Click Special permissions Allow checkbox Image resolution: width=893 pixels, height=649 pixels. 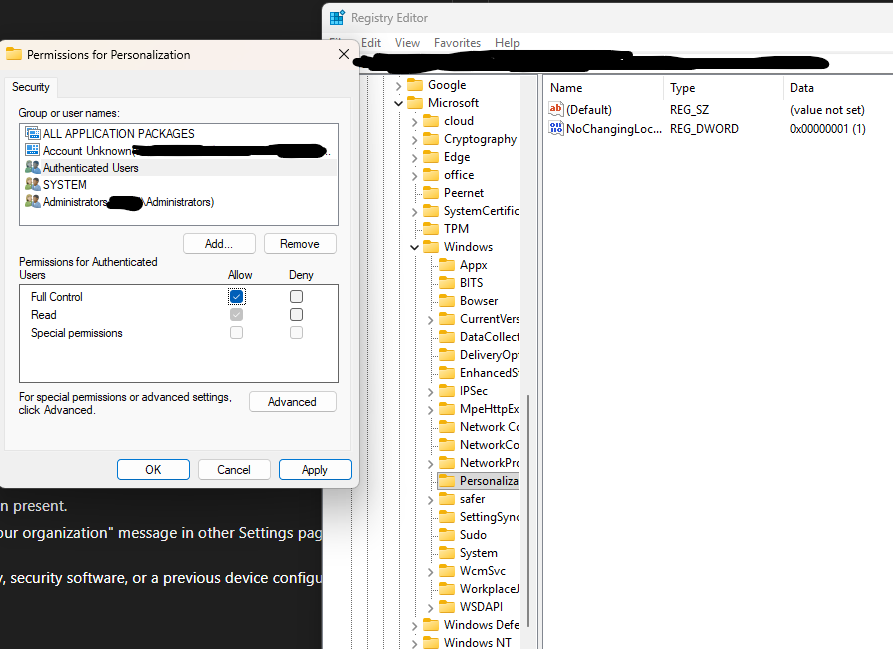(x=236, y=332)
